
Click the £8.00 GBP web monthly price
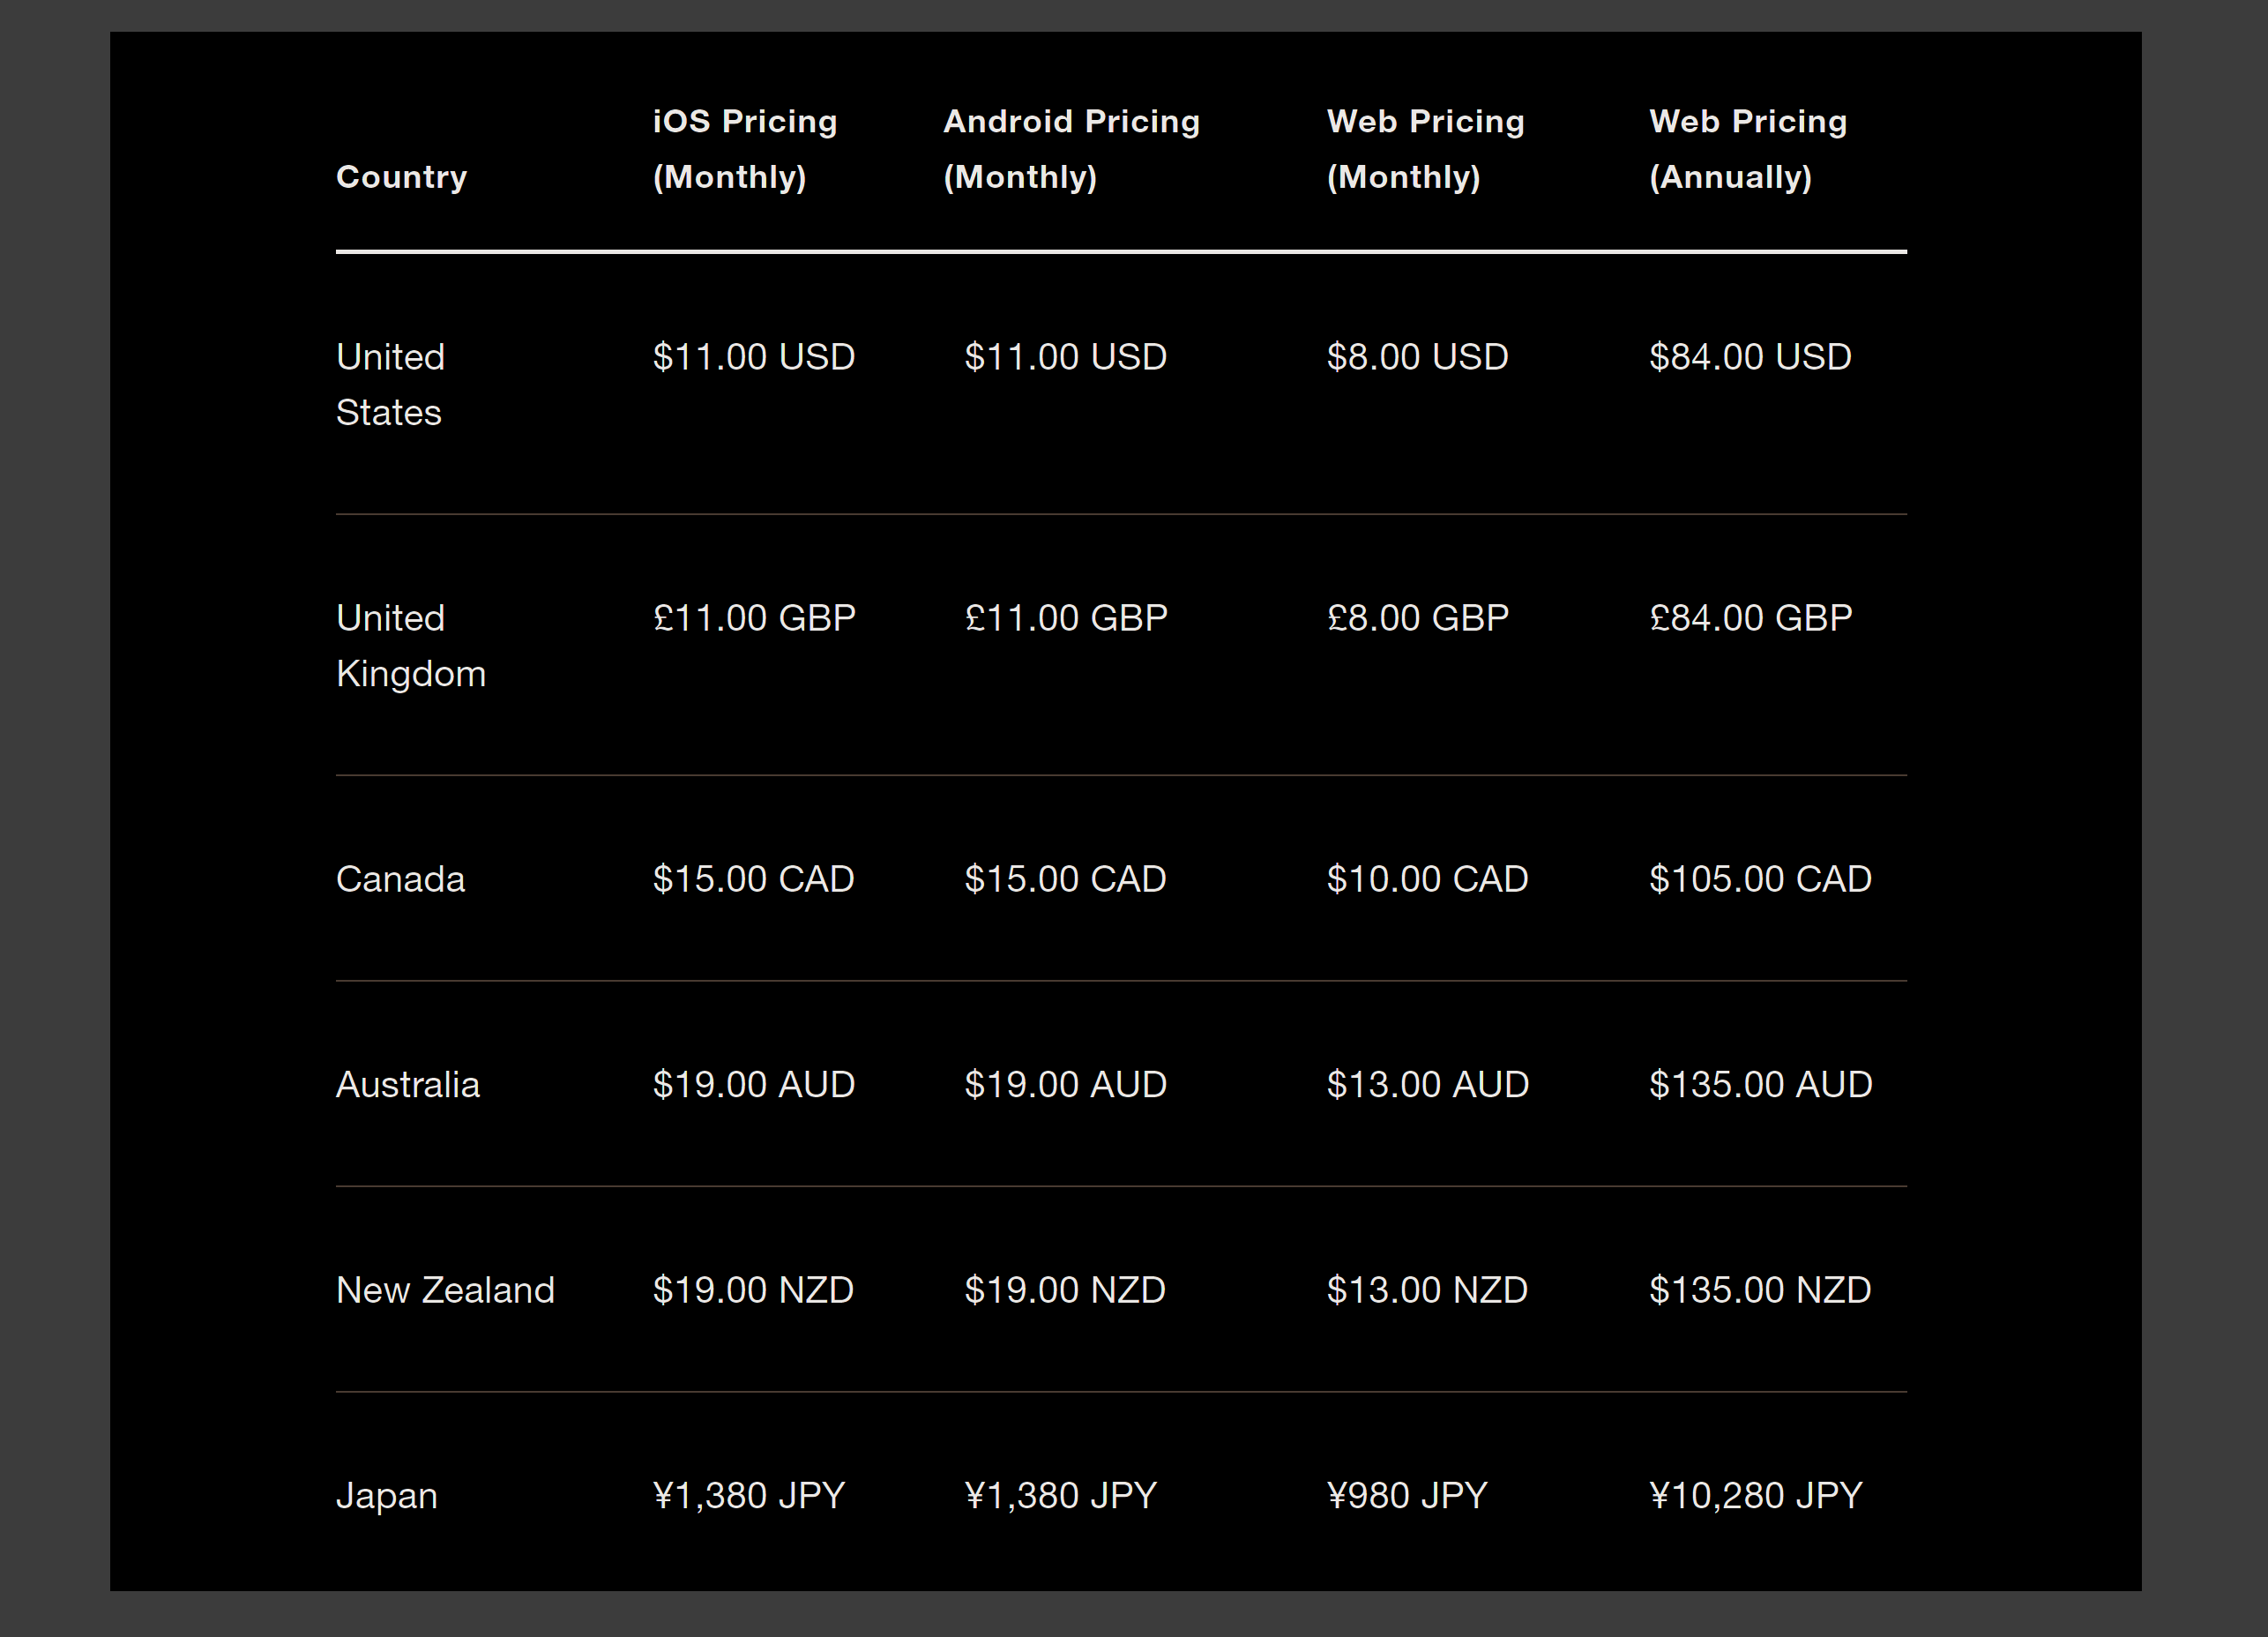1417,618
